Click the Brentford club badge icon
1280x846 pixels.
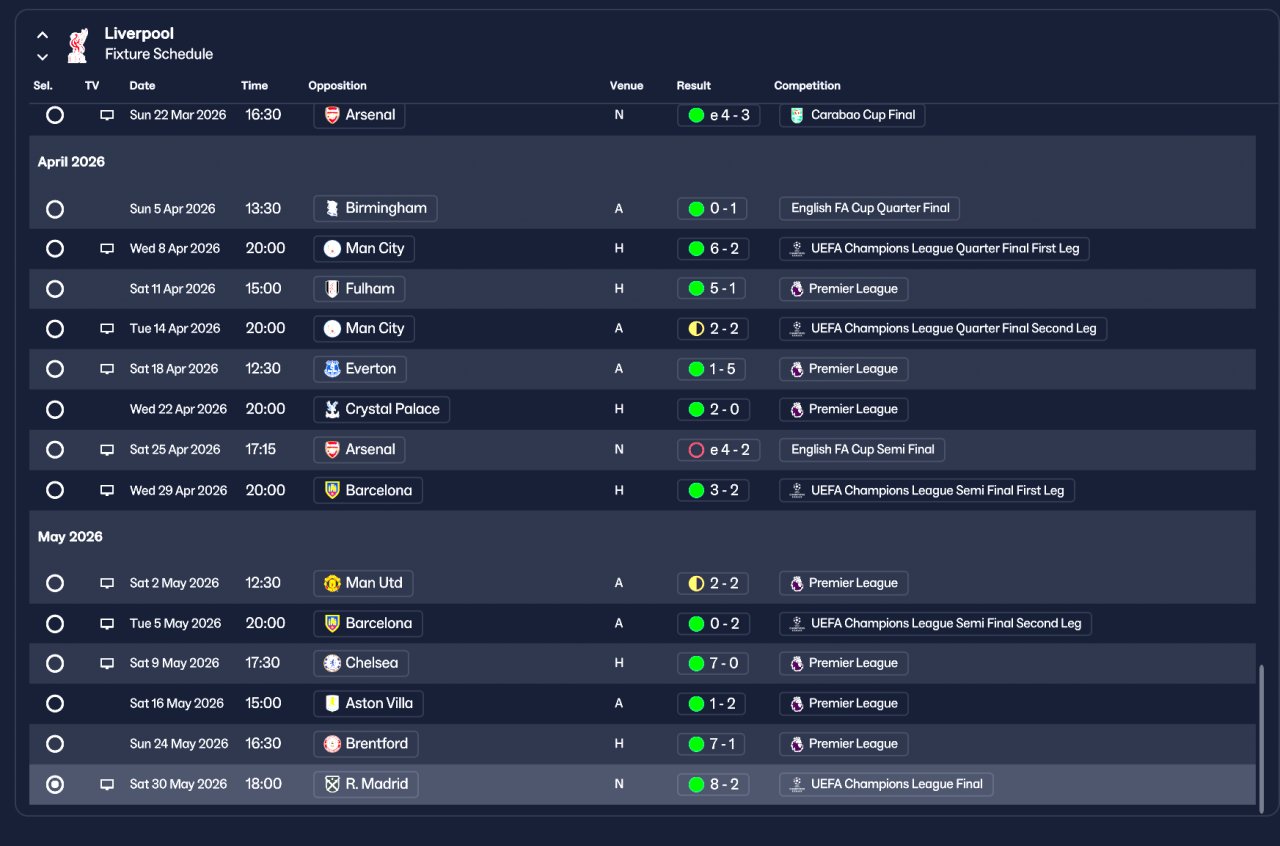click(332, 744)
